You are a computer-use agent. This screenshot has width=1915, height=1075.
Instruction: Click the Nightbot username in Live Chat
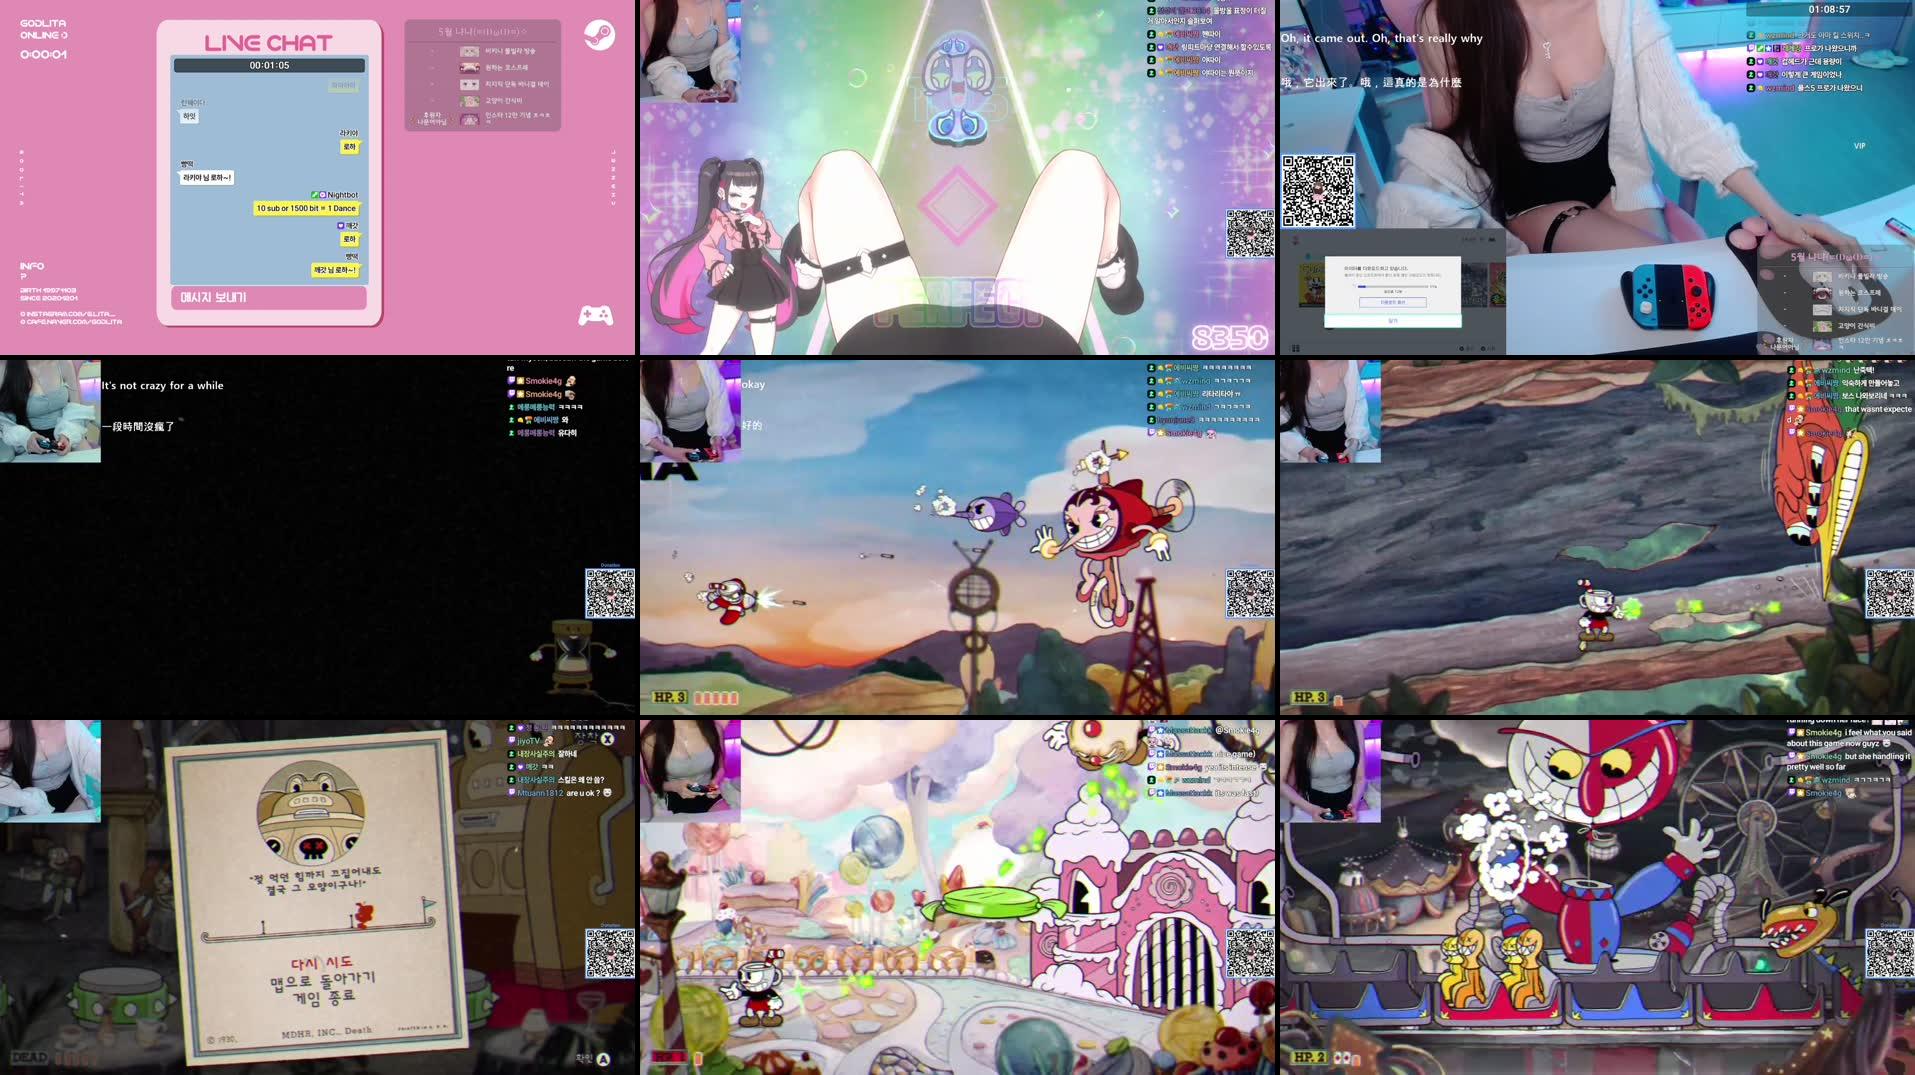click(x=342, y=195)
